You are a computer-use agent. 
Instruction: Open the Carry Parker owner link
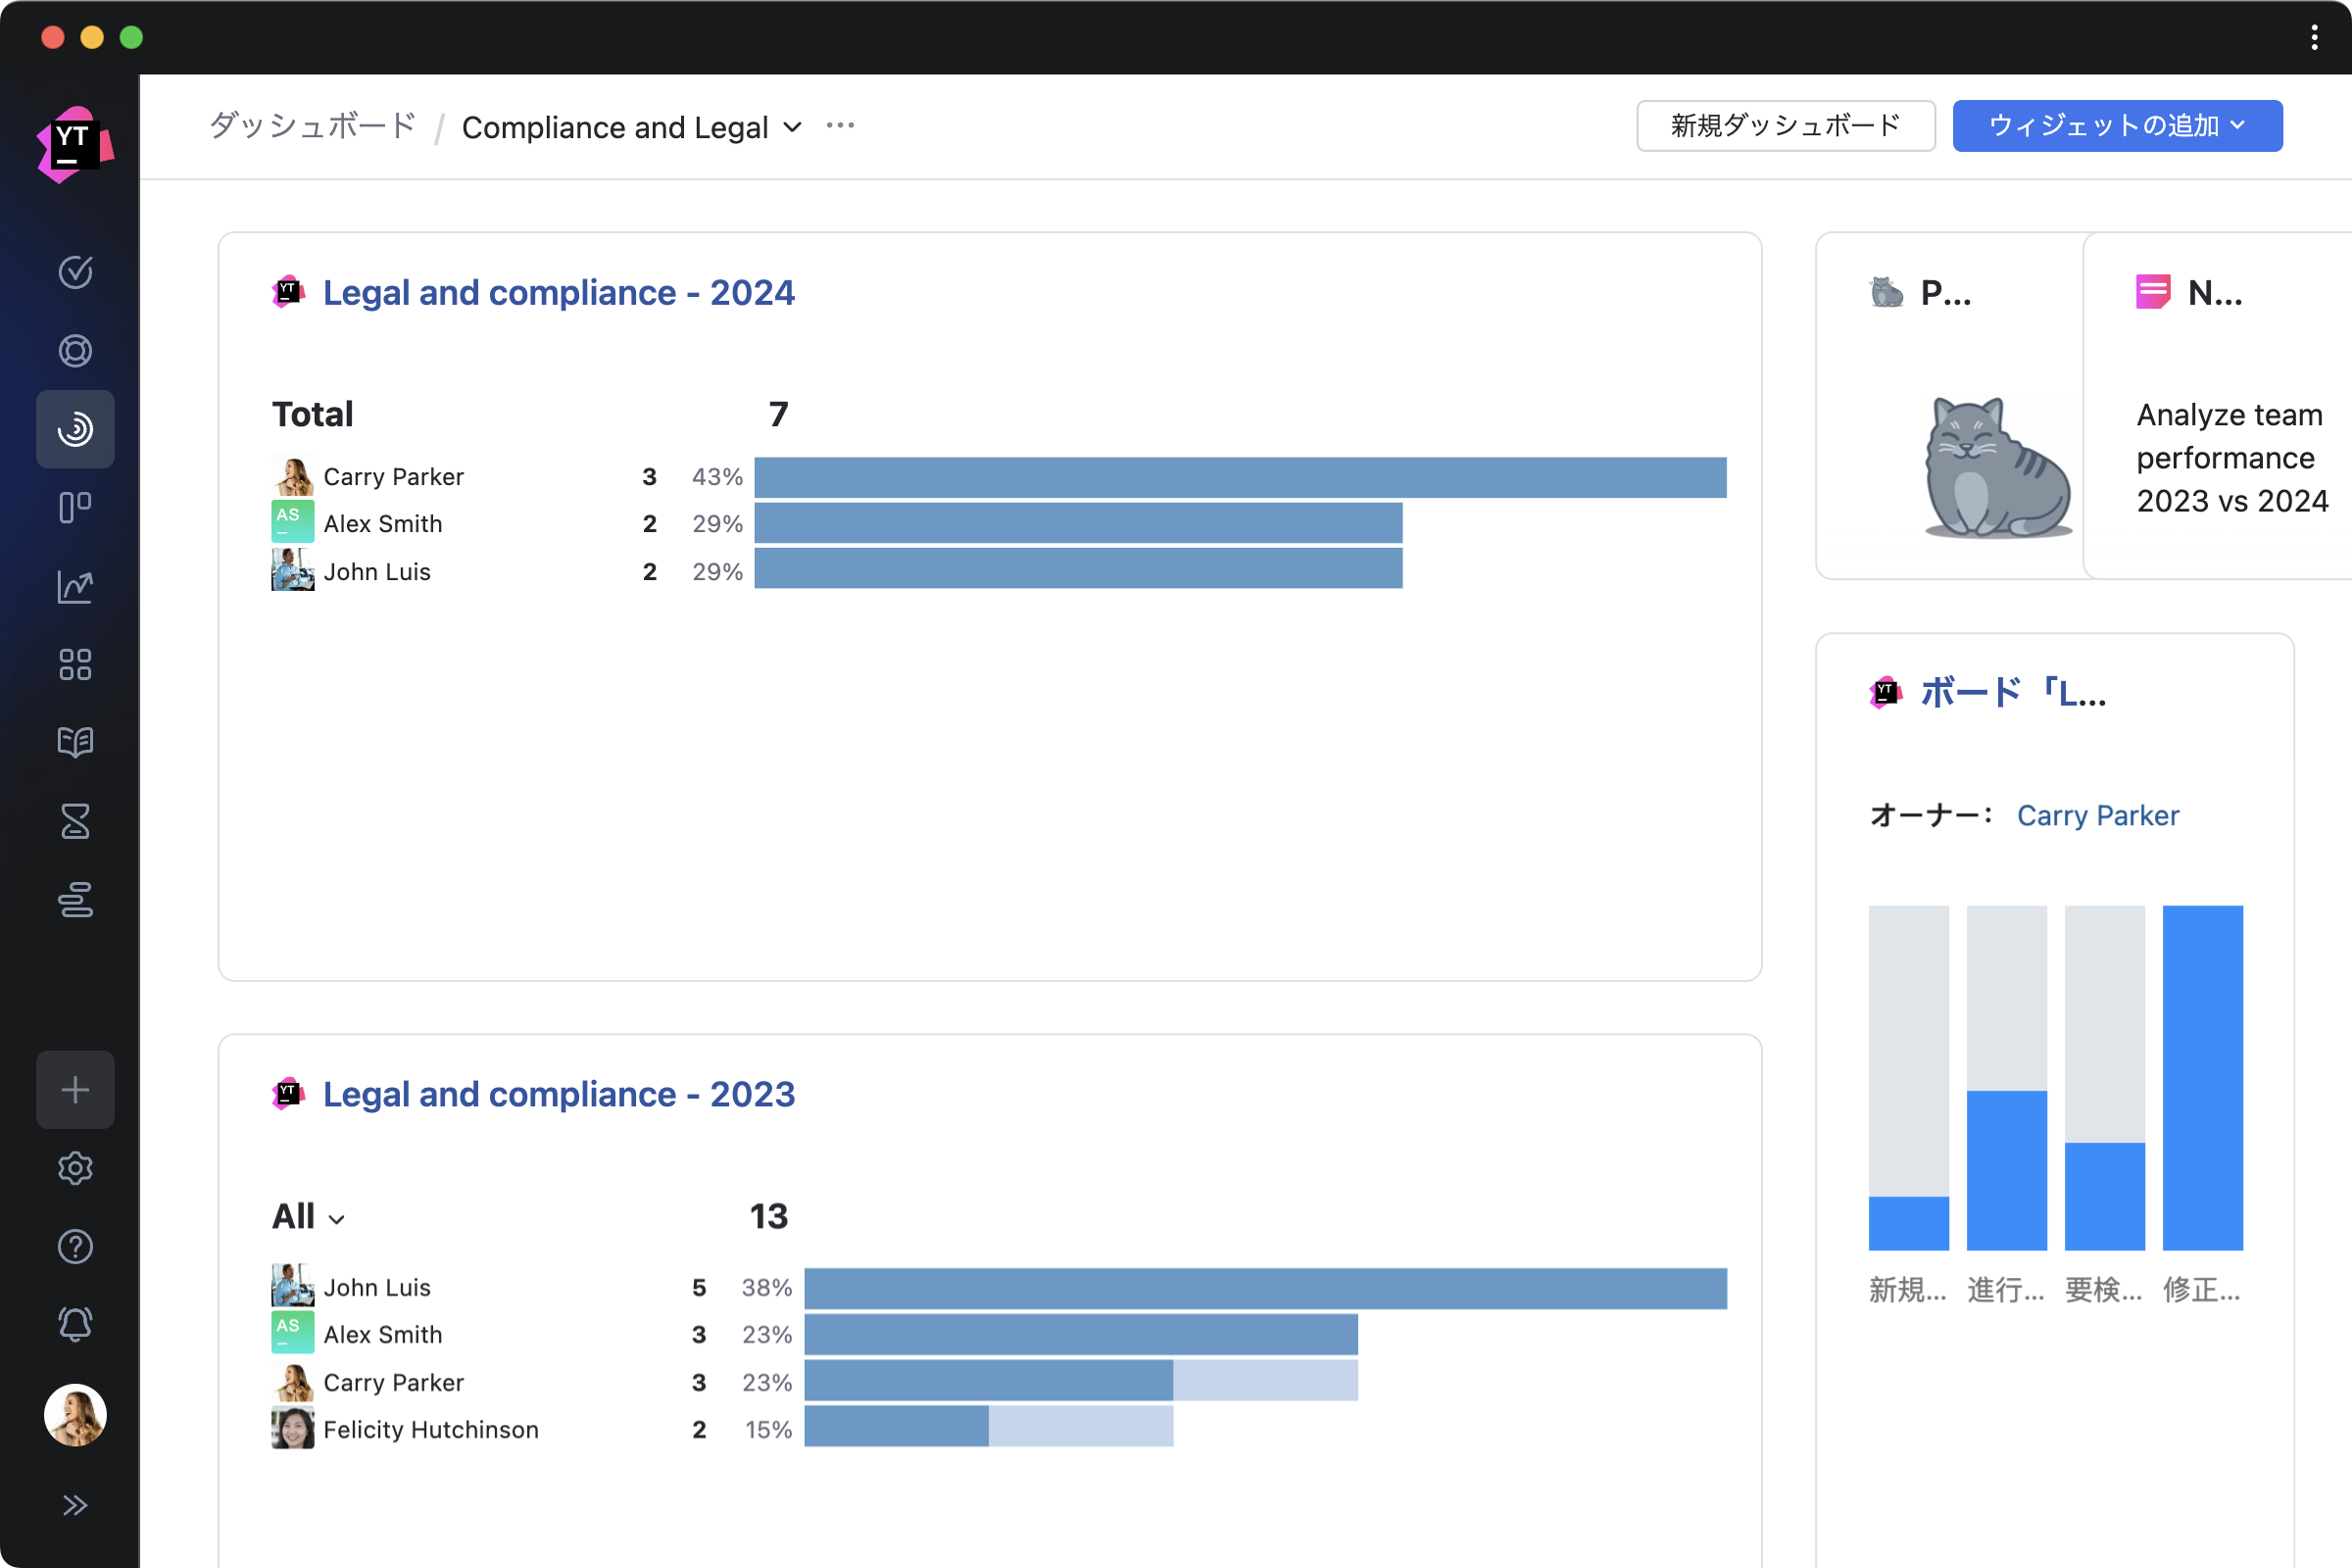[2097, 816]
